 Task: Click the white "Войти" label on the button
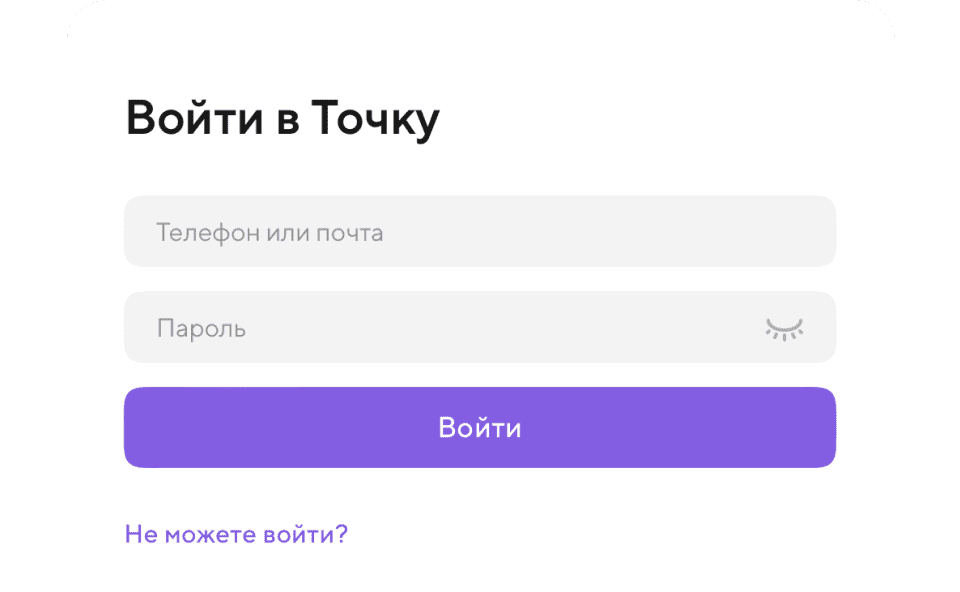tap(480, 428)
